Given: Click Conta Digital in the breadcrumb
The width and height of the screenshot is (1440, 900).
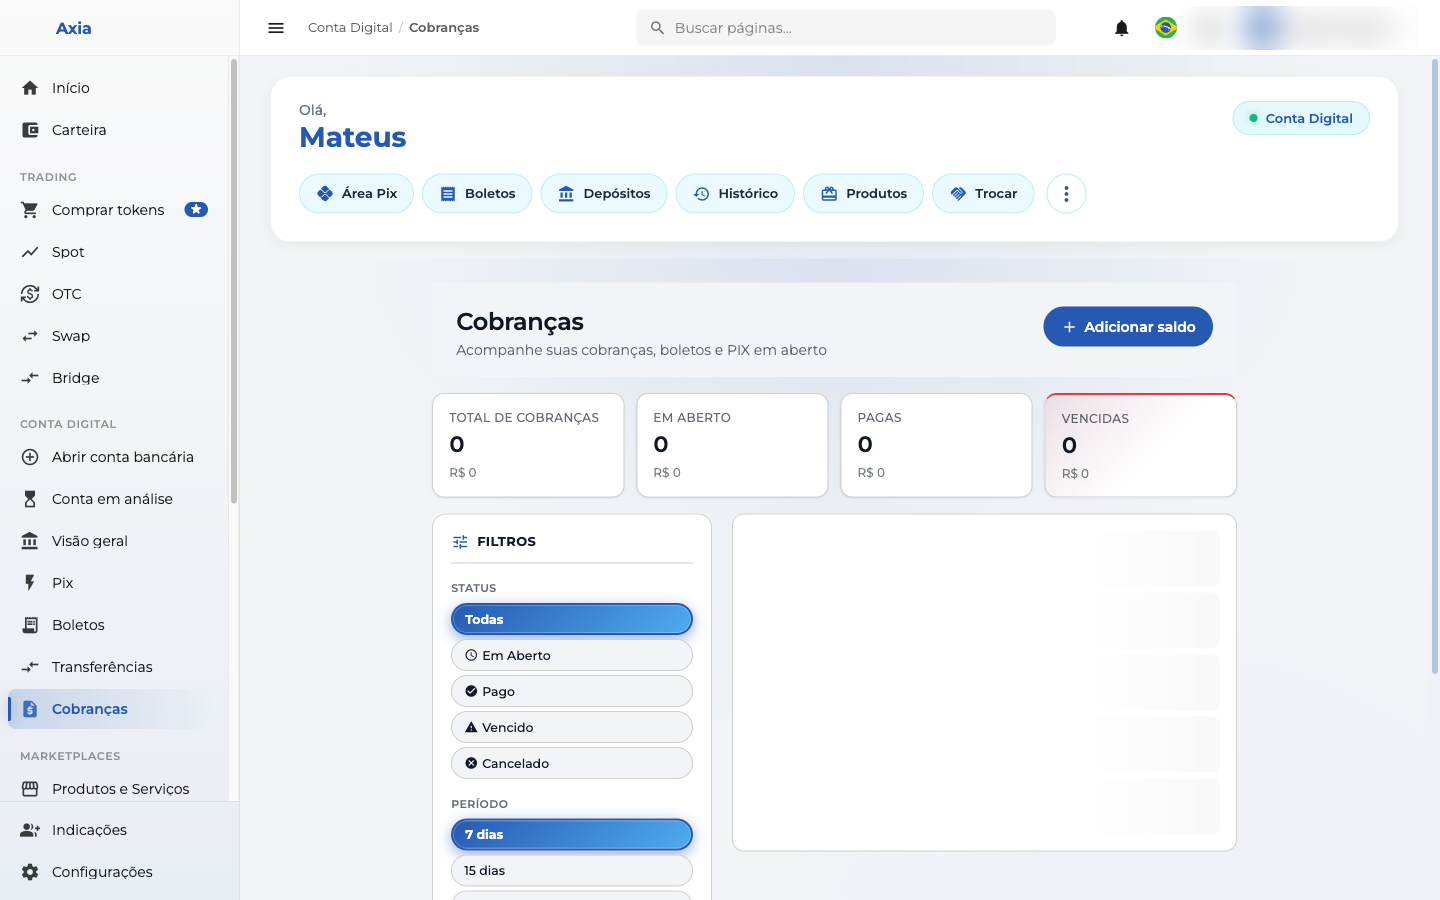Looking at the screenshot, I should pyautogui.click(x=350, y=28).
